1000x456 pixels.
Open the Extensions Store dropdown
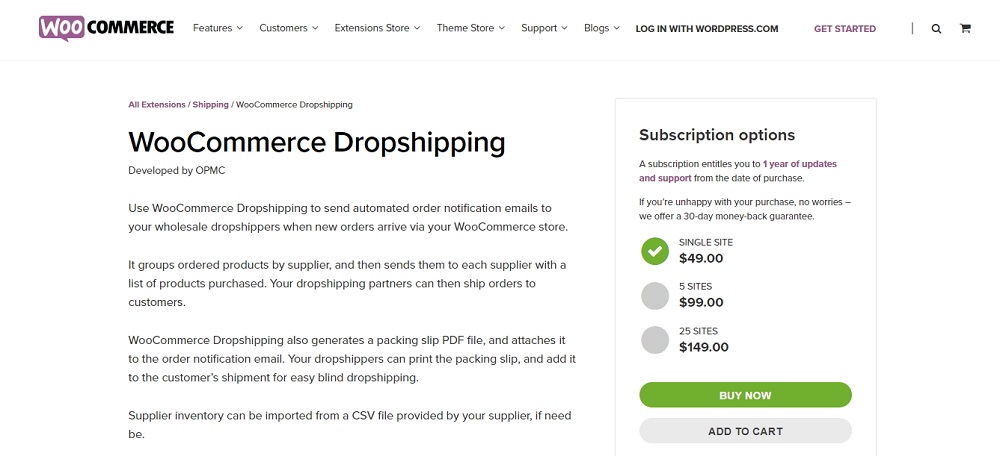377,28
